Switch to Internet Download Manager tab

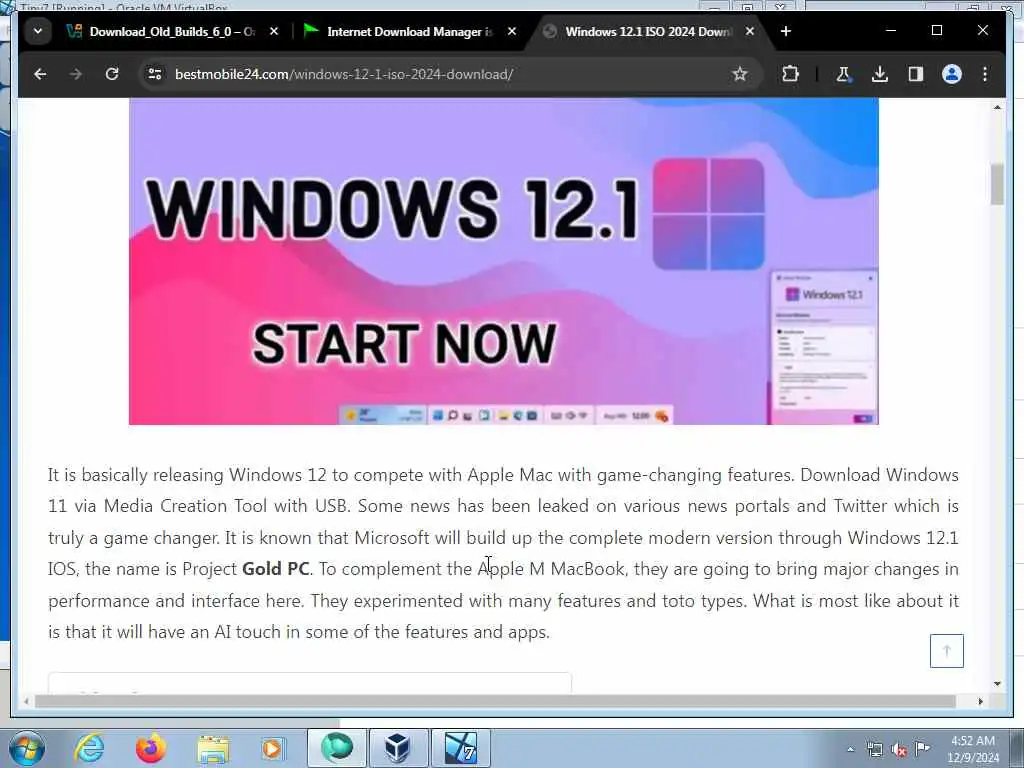[x=409, y=31]
